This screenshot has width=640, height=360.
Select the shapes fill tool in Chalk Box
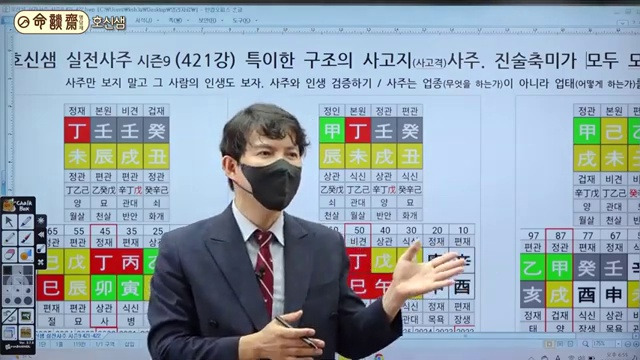coord(26,255)
